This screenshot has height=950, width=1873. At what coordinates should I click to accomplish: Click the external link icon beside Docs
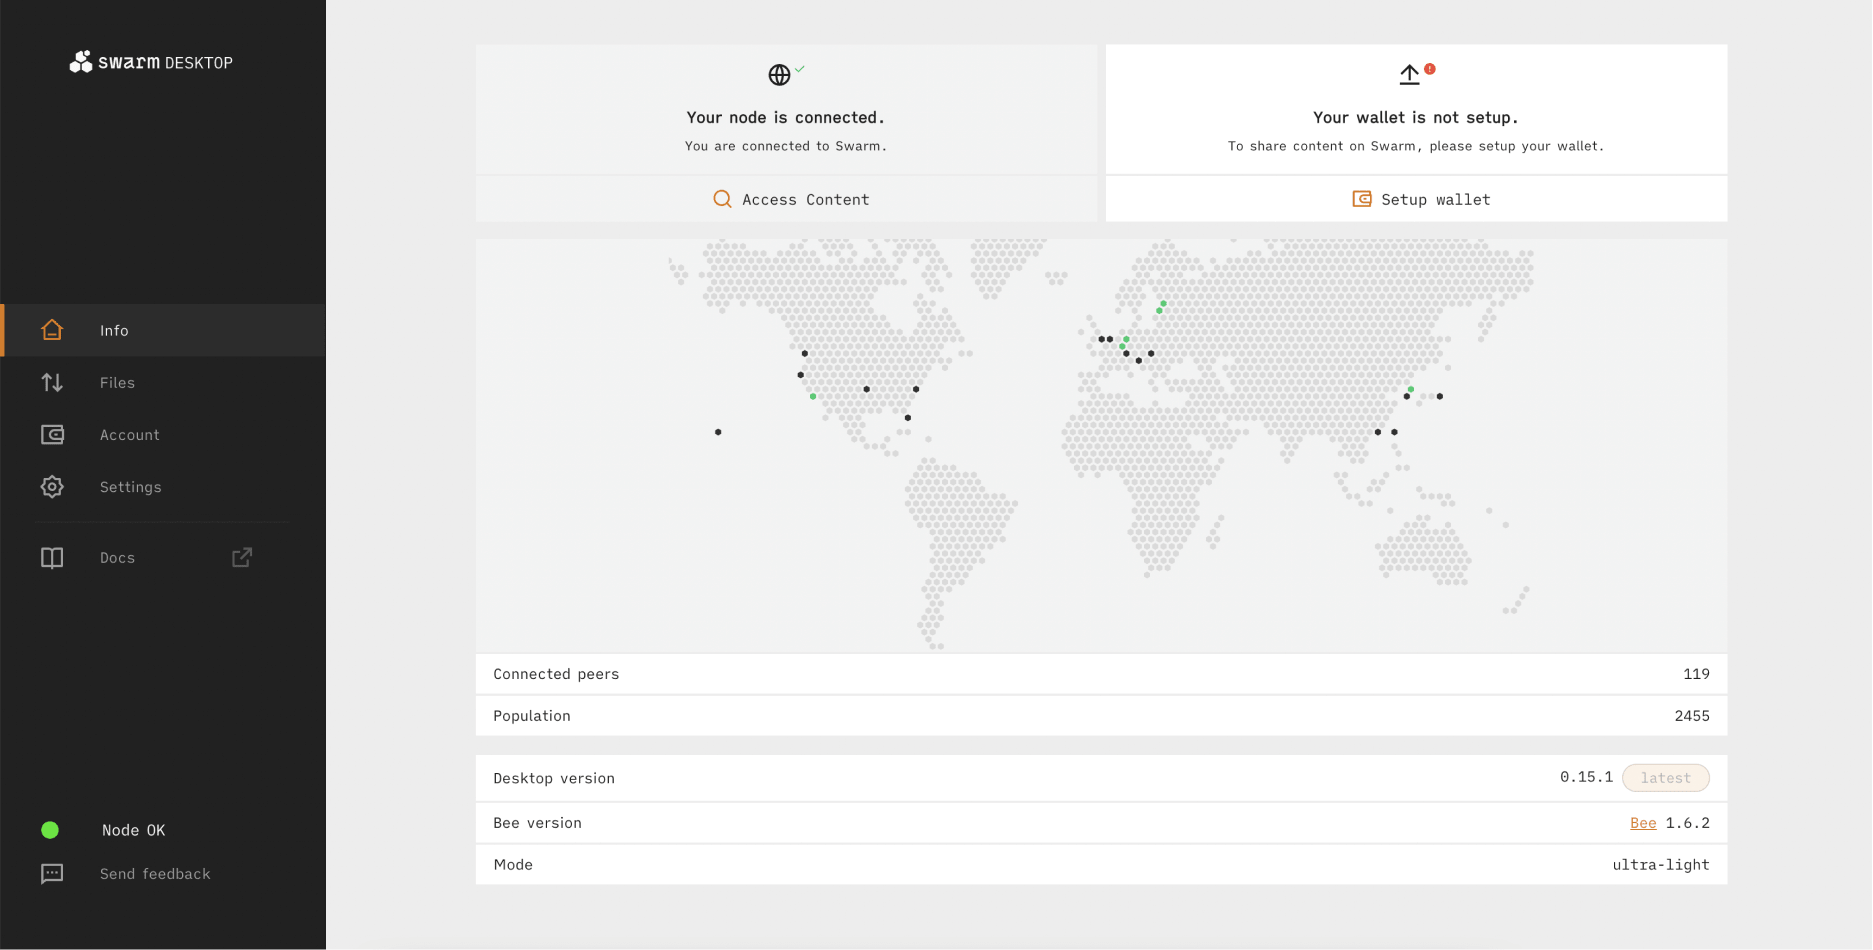pos(242,558)
